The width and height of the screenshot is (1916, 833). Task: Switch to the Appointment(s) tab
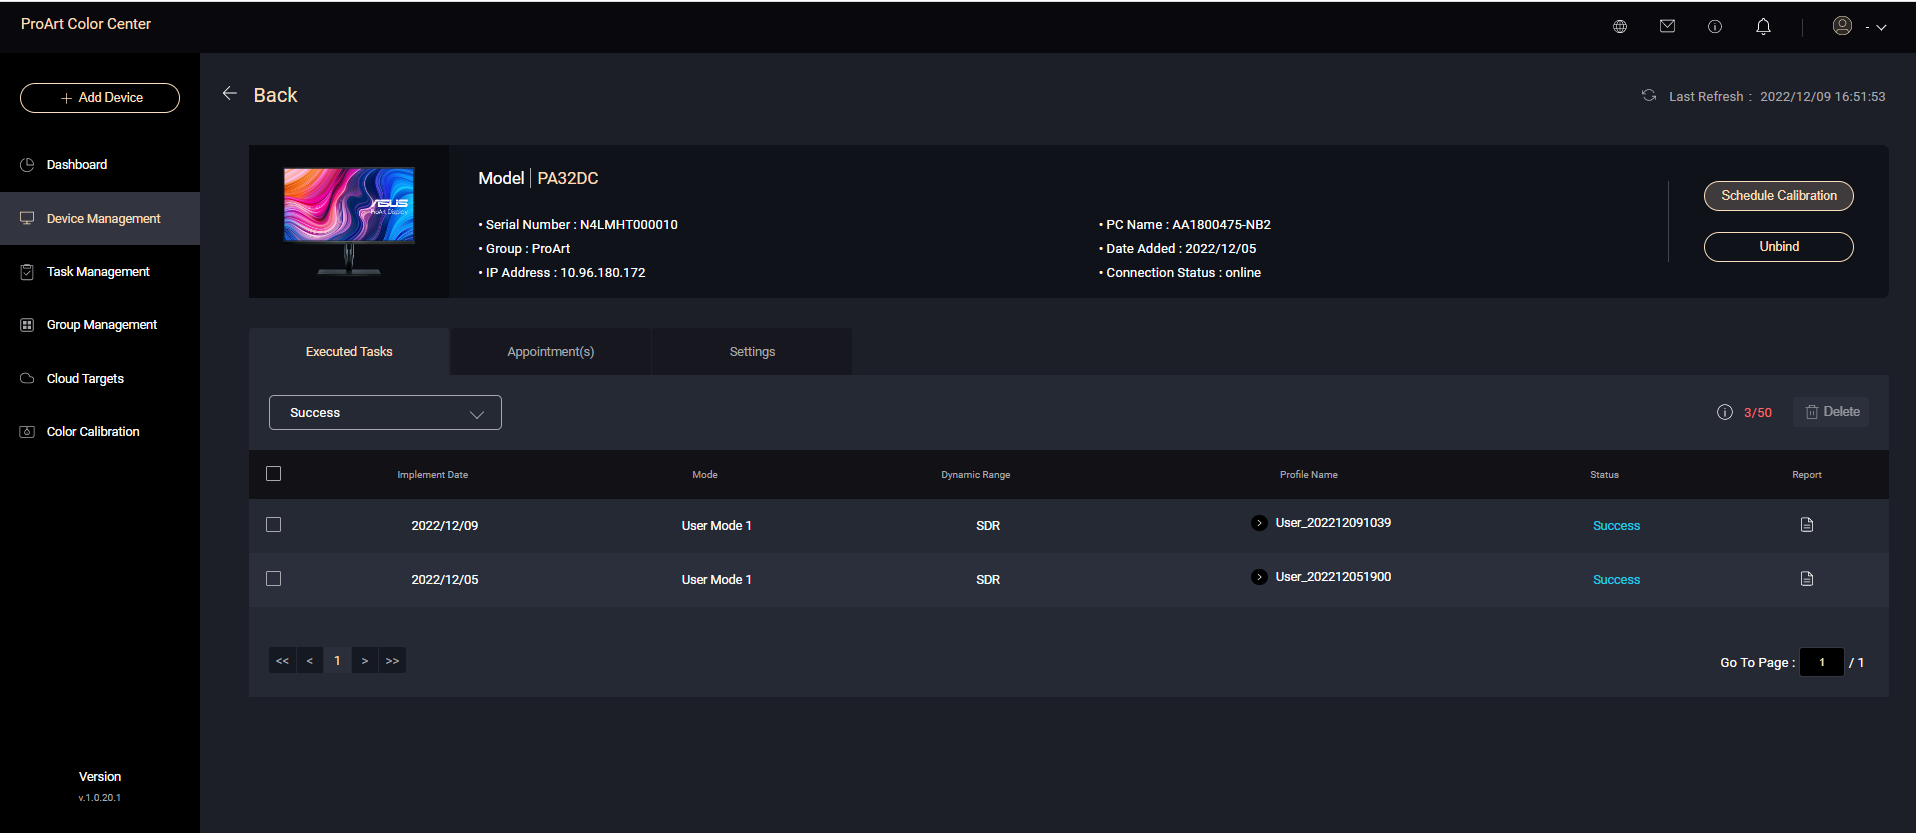551,352
